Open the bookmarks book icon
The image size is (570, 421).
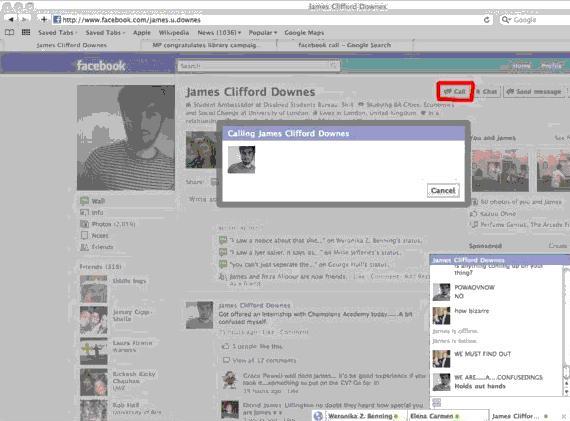coord(9,32)
